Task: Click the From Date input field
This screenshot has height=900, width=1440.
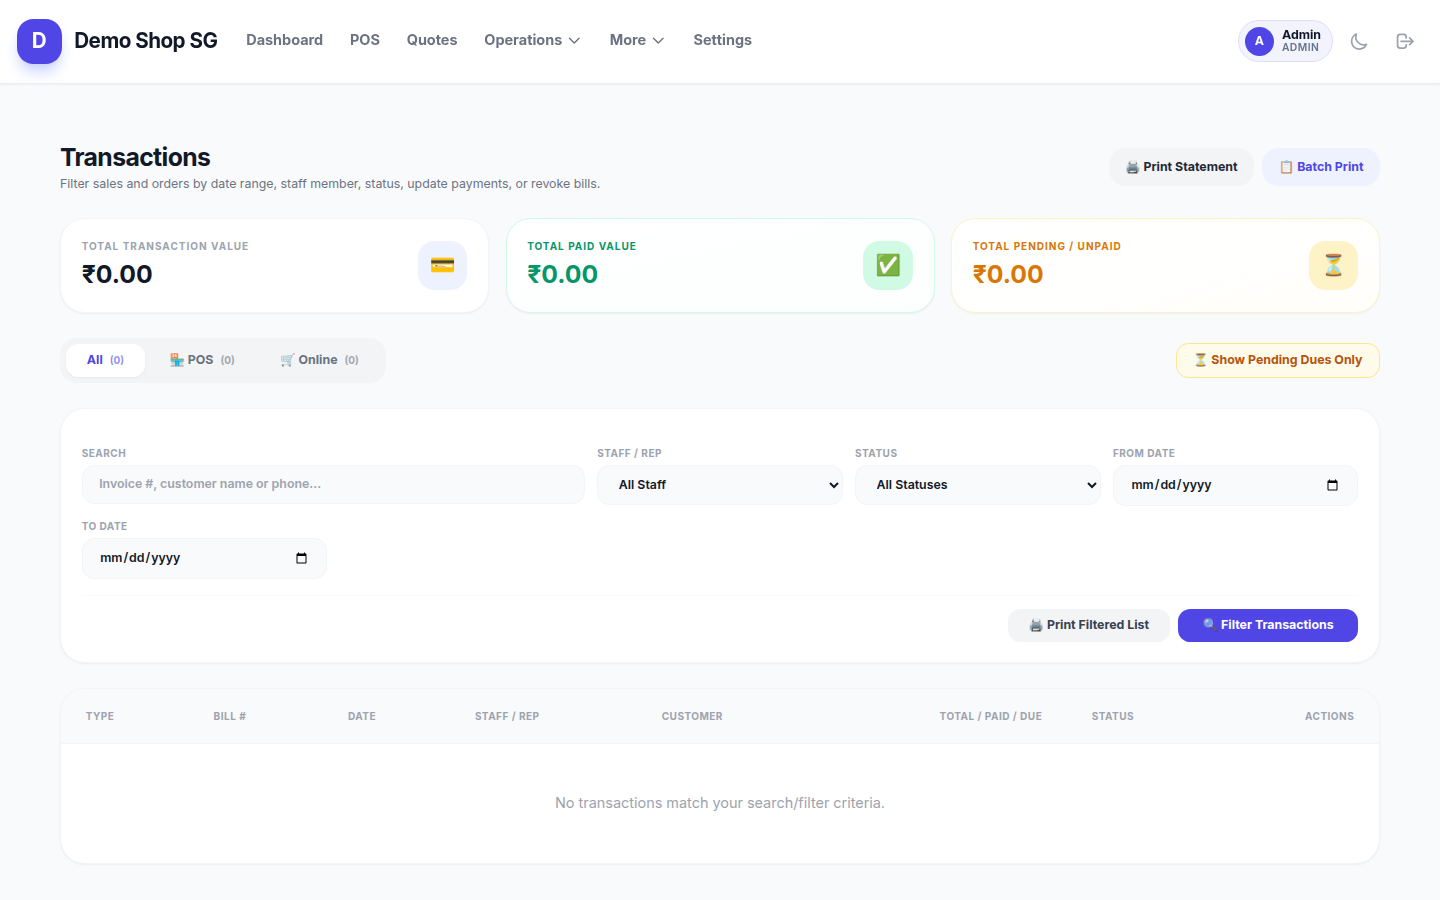Action: click(1235, 485)
